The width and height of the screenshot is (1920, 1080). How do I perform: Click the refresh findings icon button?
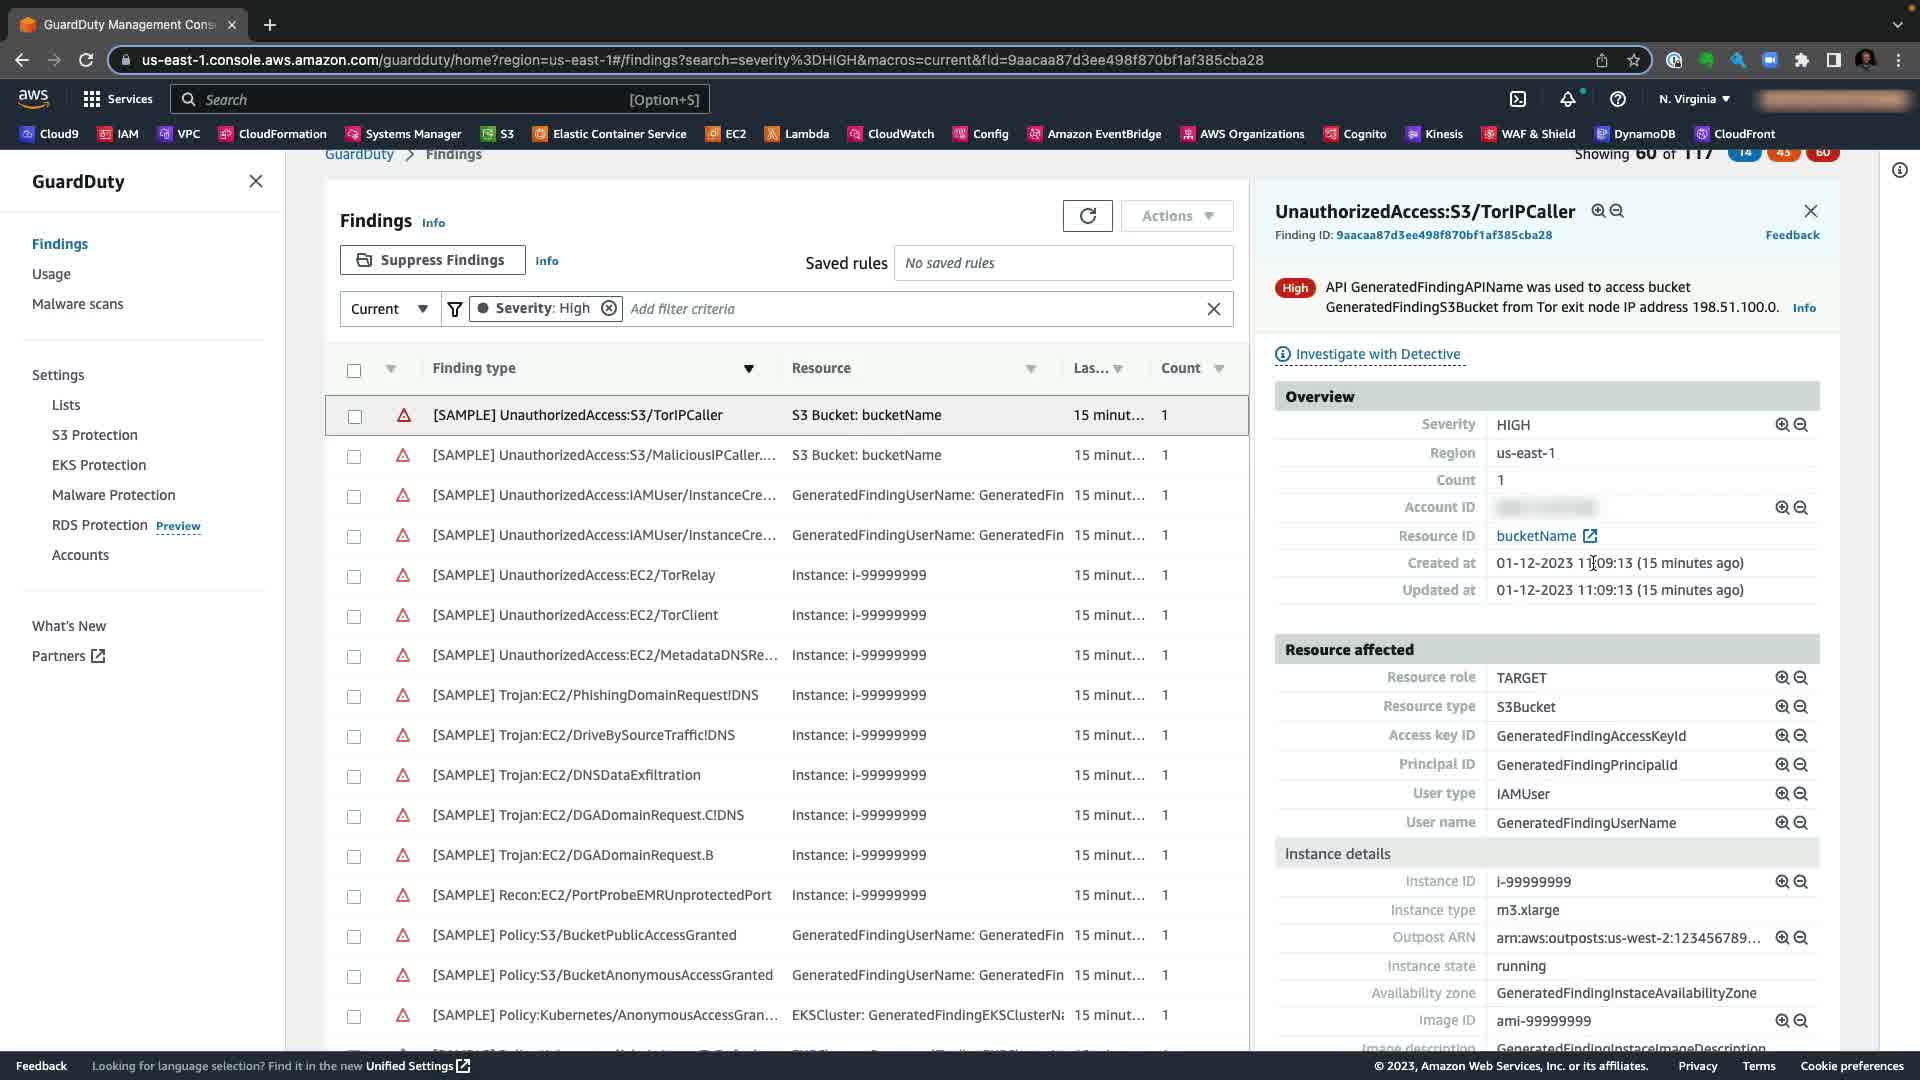click(x=1087, y=216)
